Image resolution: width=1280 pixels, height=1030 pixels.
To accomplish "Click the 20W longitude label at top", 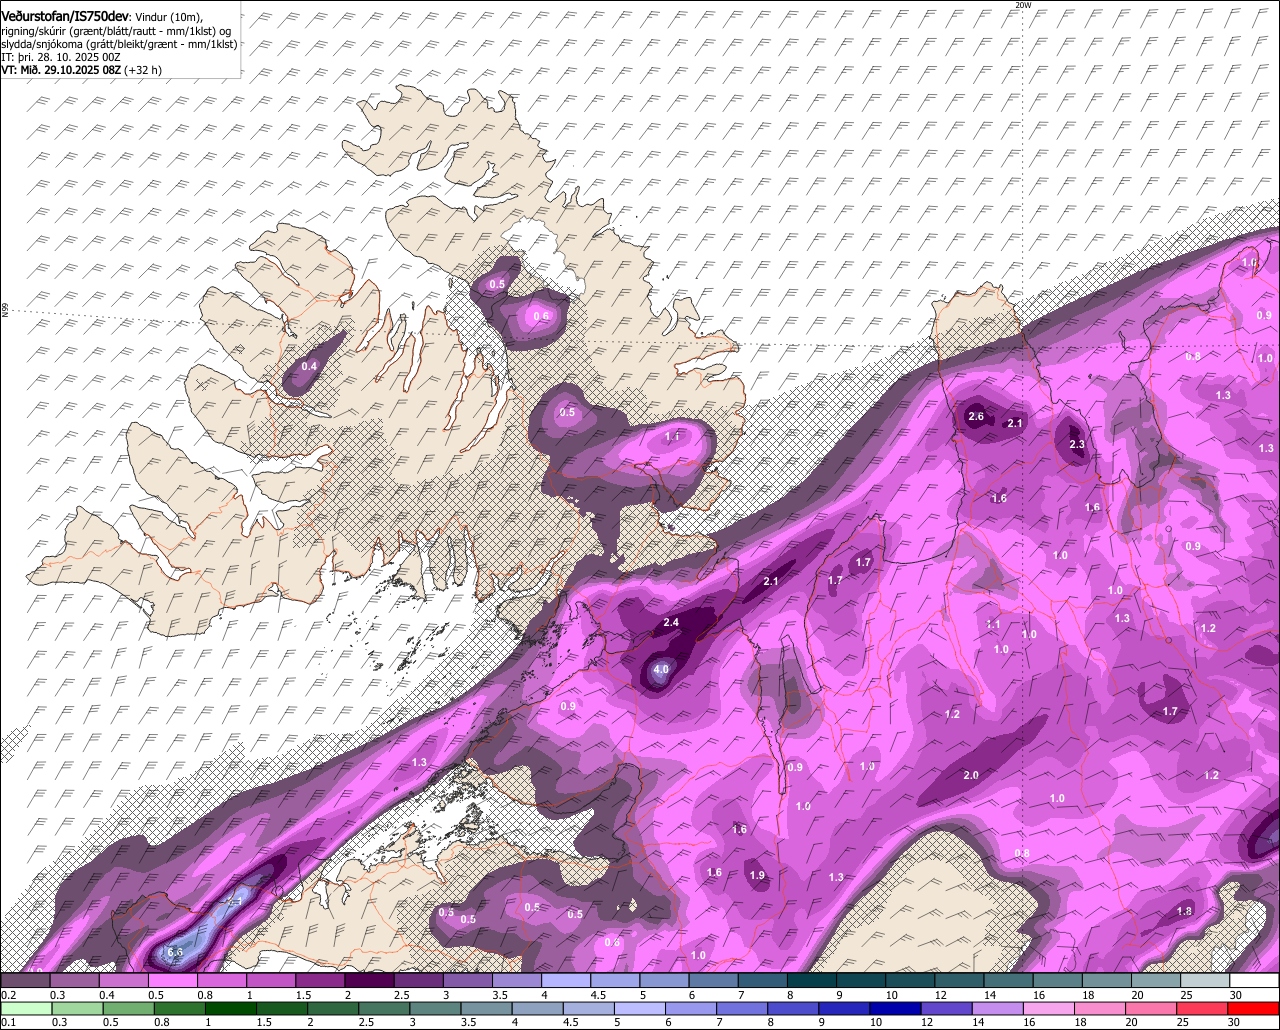I will pyautogui.click(x=1022, y=5).
